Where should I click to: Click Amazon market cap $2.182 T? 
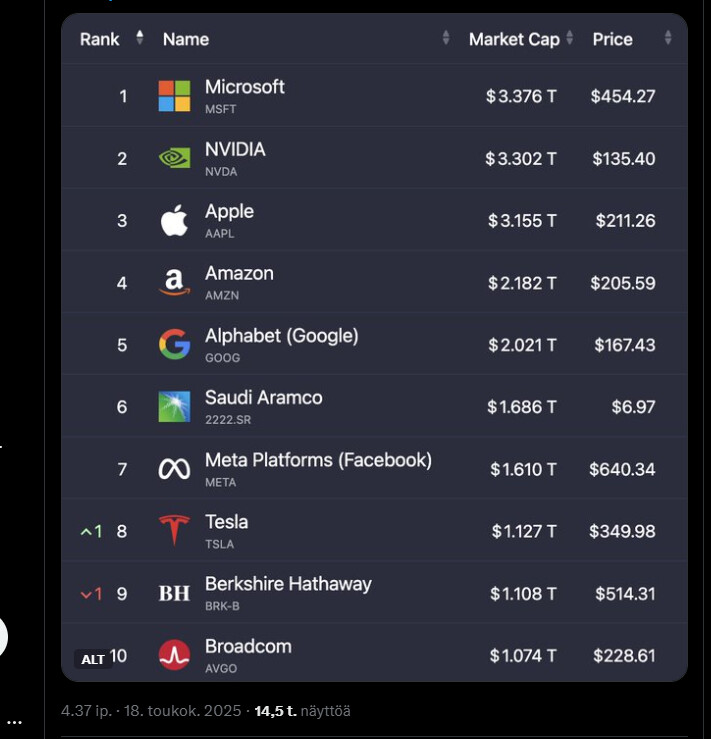(522, 283)
